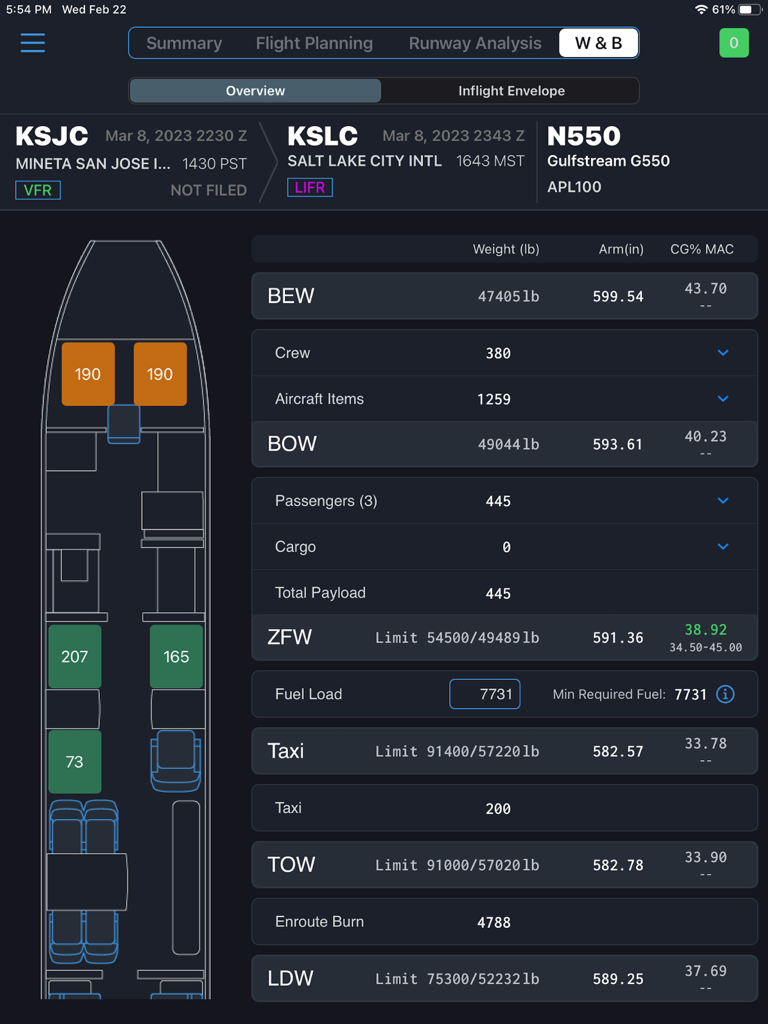The height and width of the screenshot is (1024, 768).
Task: Tap the LIFR badge under KSLC
Action: [310, 187]
